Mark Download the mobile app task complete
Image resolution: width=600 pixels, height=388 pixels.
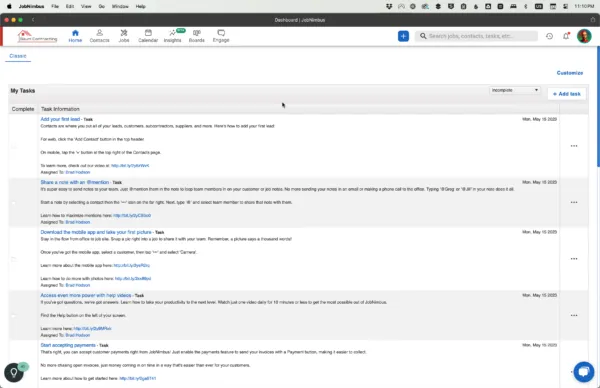click(14, 259)
